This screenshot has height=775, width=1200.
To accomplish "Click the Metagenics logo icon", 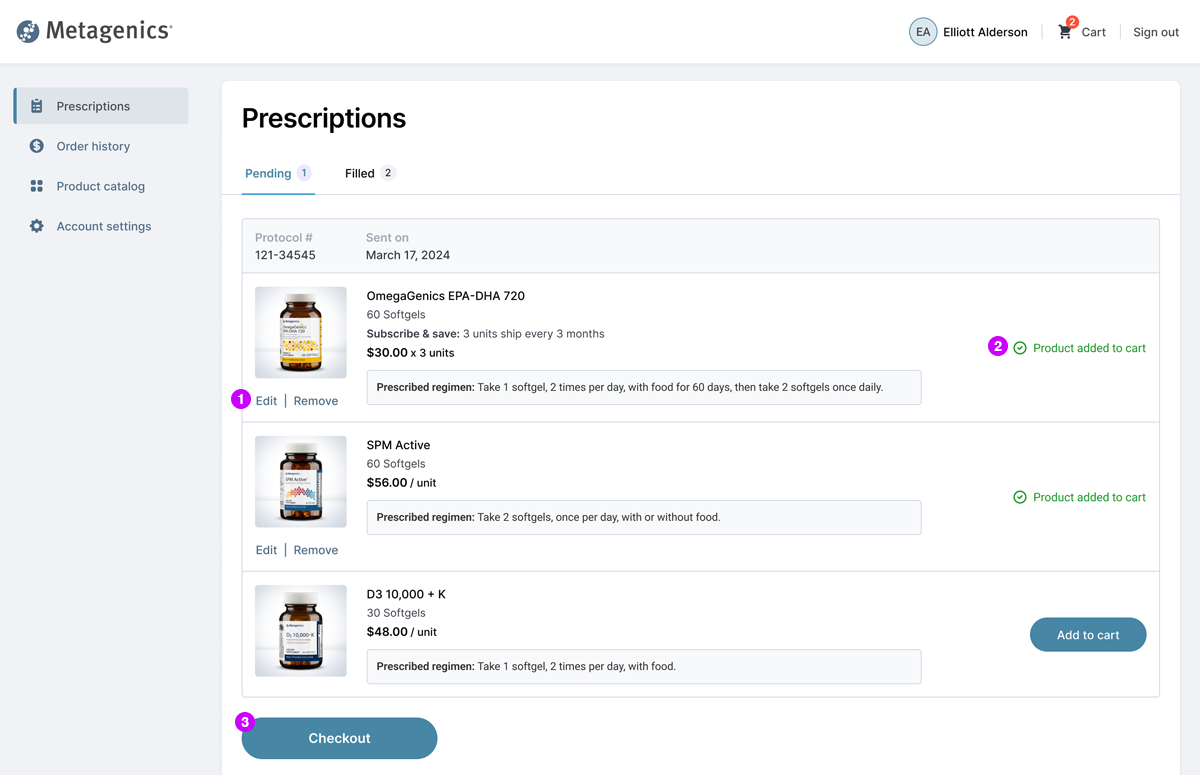I will pos(28,32).
